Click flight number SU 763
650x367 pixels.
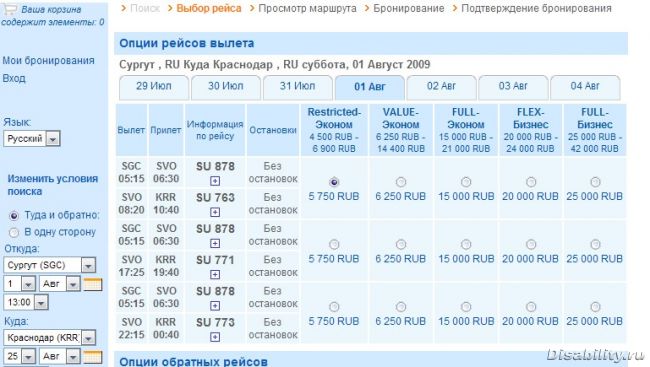pos(215,198)
